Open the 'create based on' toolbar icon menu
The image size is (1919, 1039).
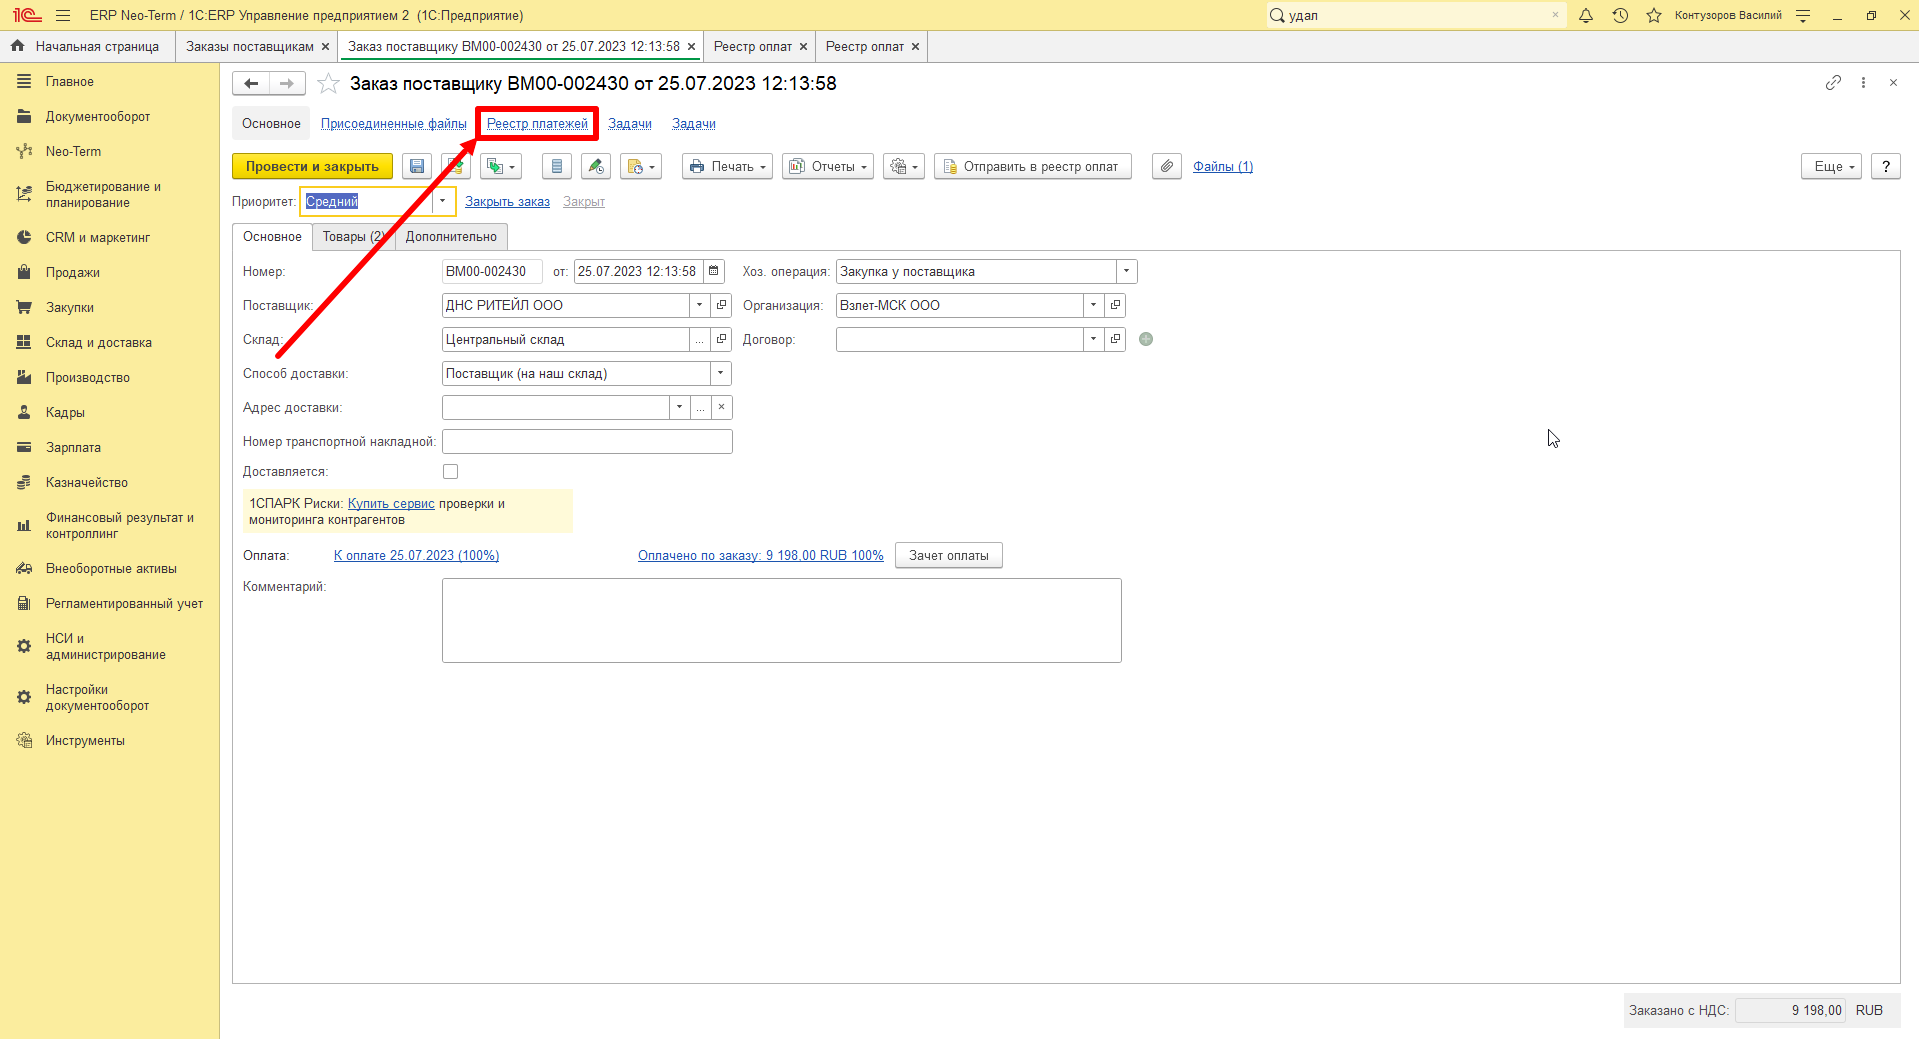point(501,167)
